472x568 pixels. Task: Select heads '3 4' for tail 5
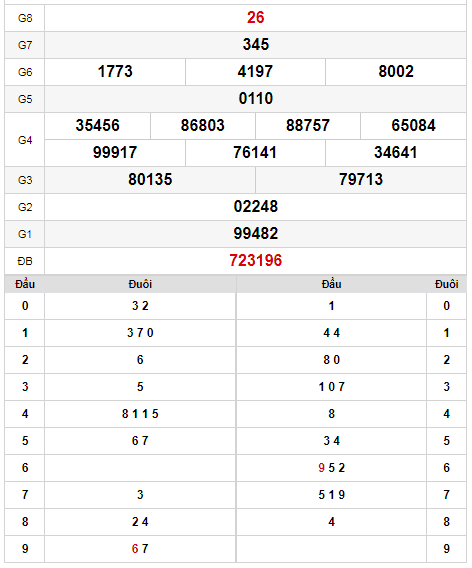click(331, 440)
